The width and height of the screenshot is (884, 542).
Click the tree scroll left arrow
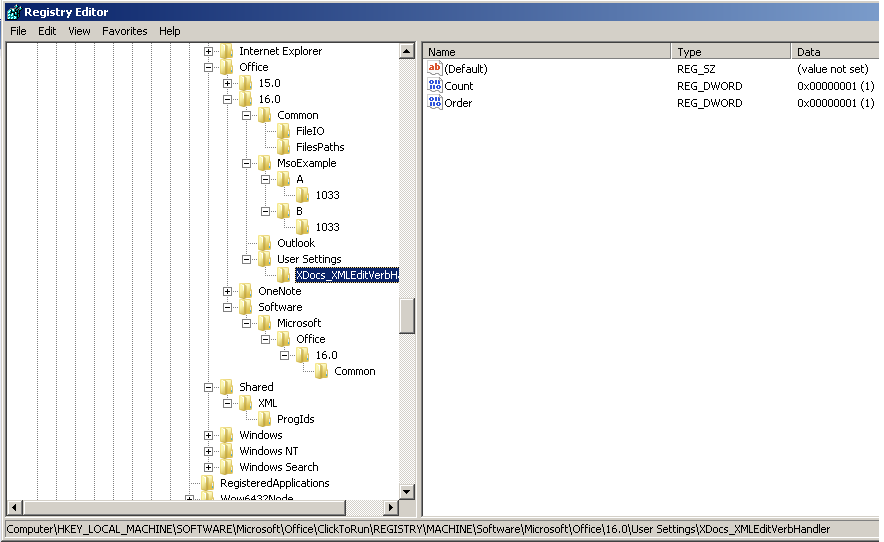pos(15,508)
